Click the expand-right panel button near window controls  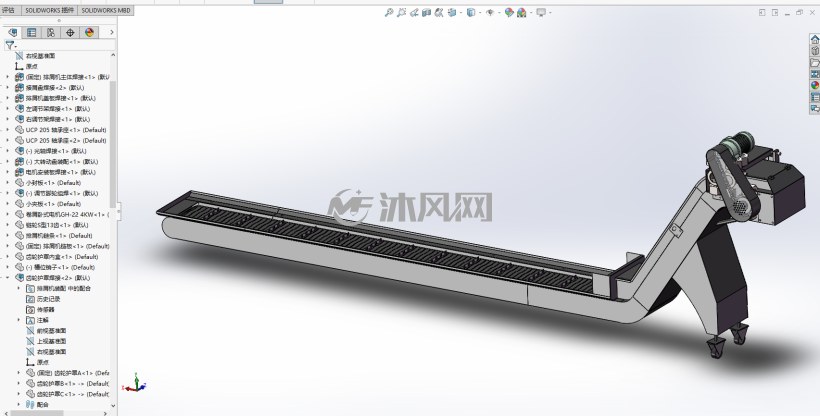tap(775, 13)
